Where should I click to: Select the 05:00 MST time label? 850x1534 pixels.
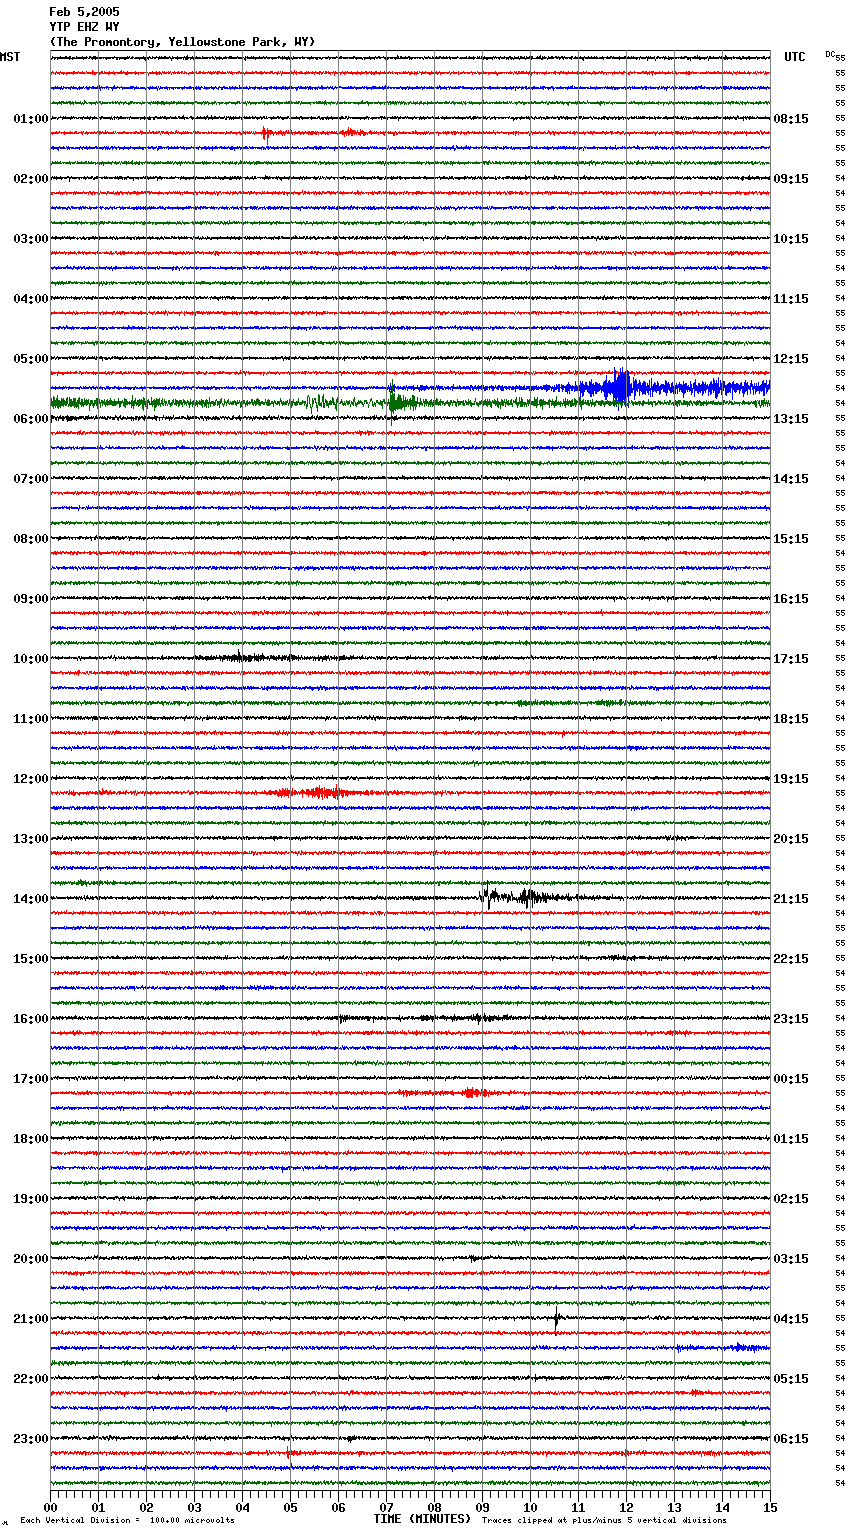click(x=31, y=359)
